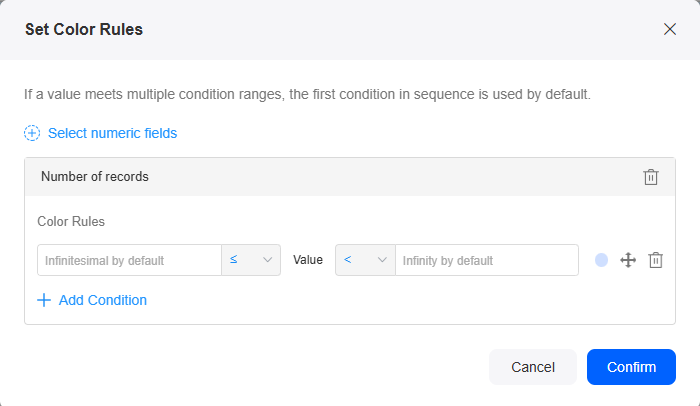Focus the Infinitesimal by default input
The width and height of the screenshot is (700, 406).
129,260
